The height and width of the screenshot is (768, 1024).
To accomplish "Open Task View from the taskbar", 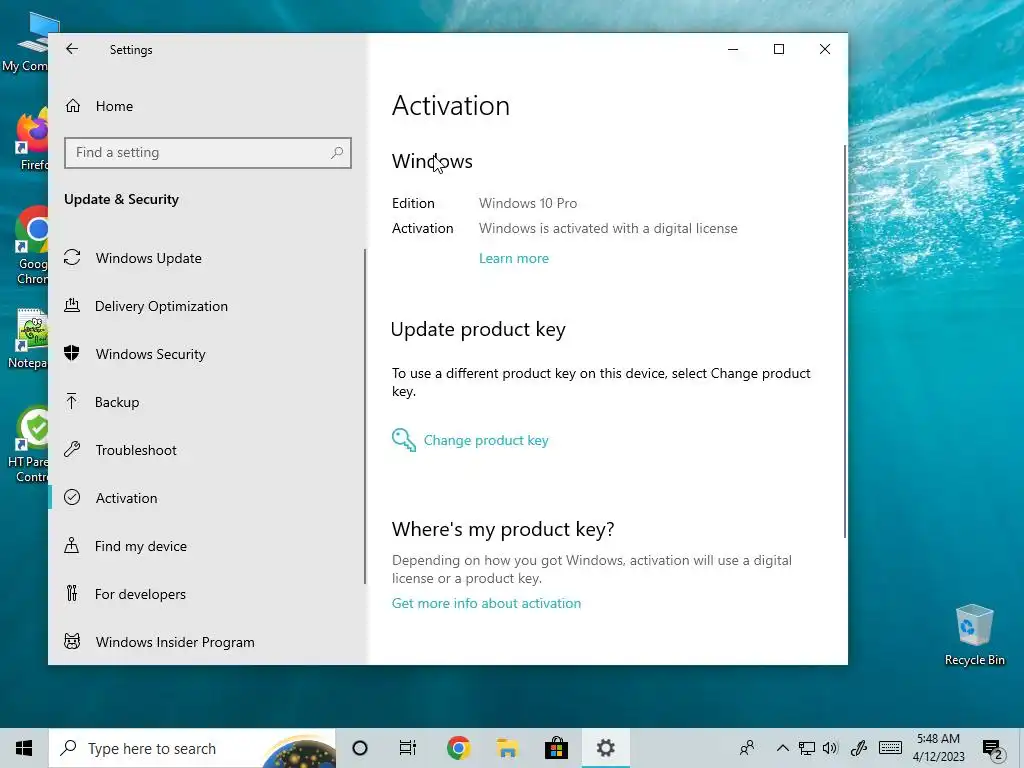I will pos(408,748).
